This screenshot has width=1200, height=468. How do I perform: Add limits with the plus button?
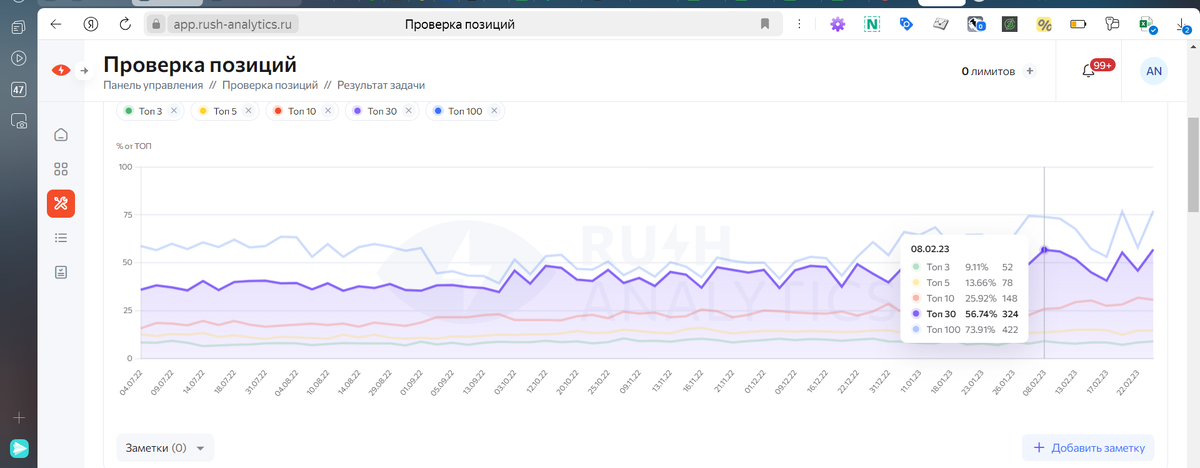[1030, 71]
